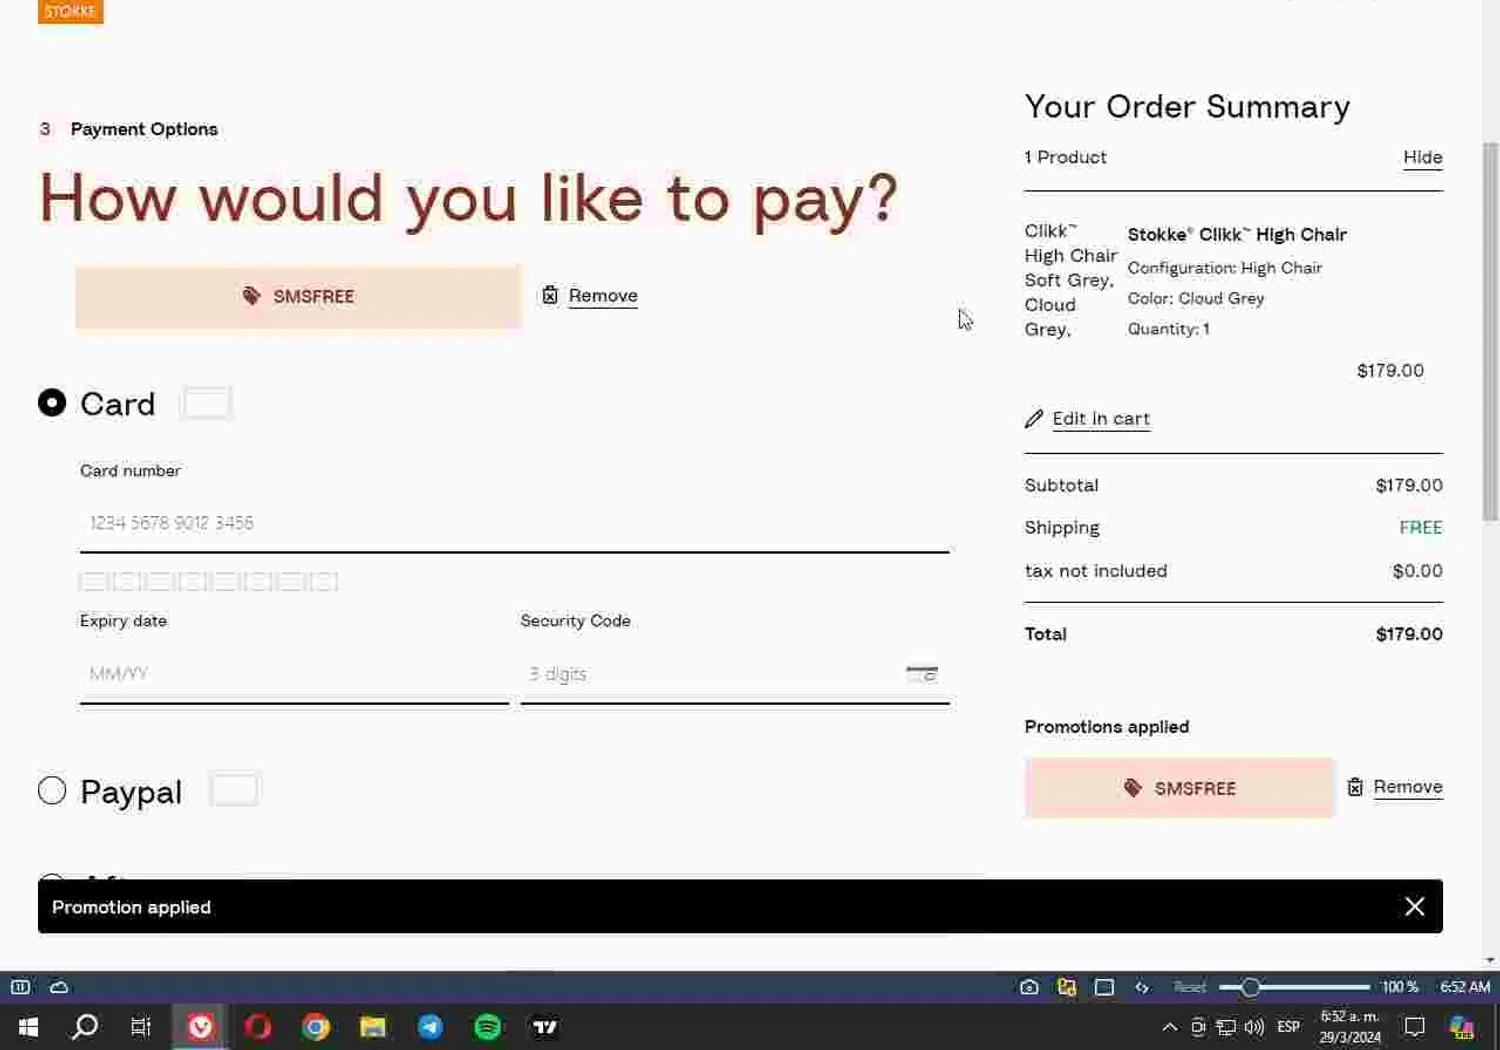Screen dimensions: 1500x1050
Task: Toggle the Vivaldi side panel button
Action: click(x=20, y=987)
